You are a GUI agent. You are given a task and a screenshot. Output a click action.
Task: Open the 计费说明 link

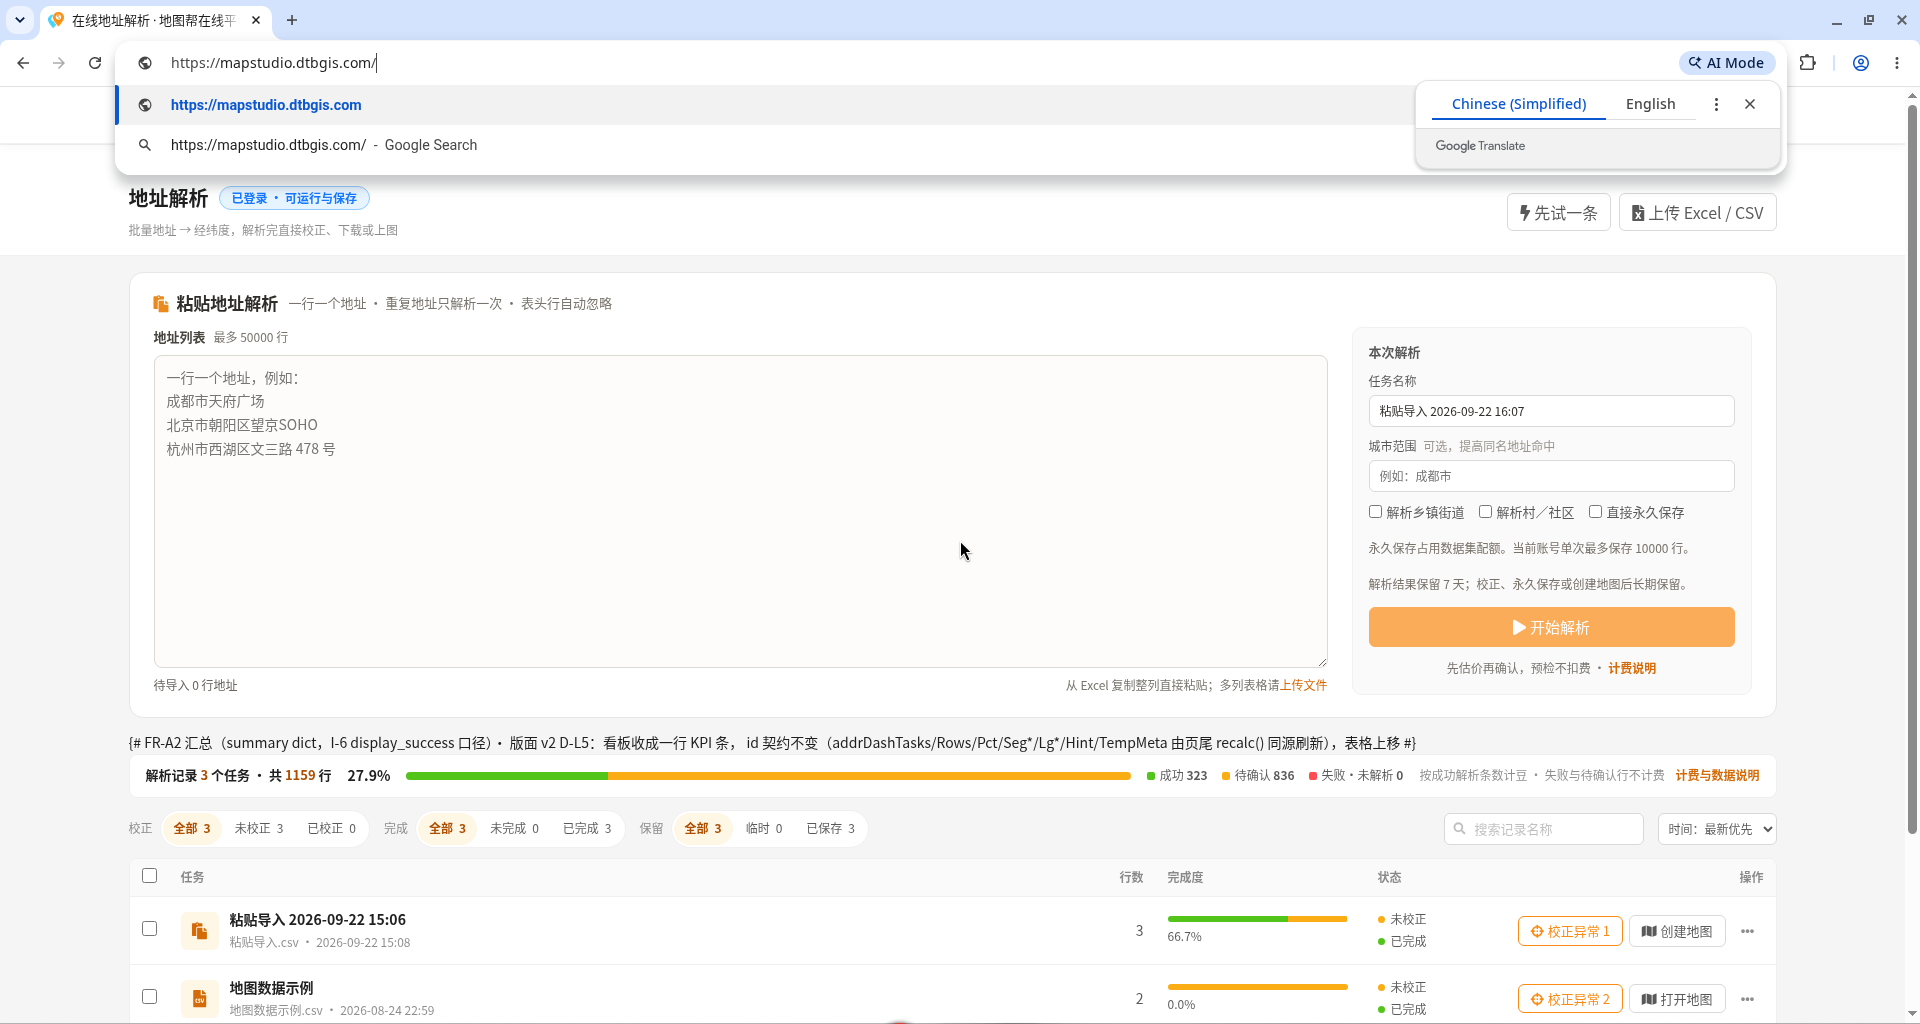(1632, 669)
